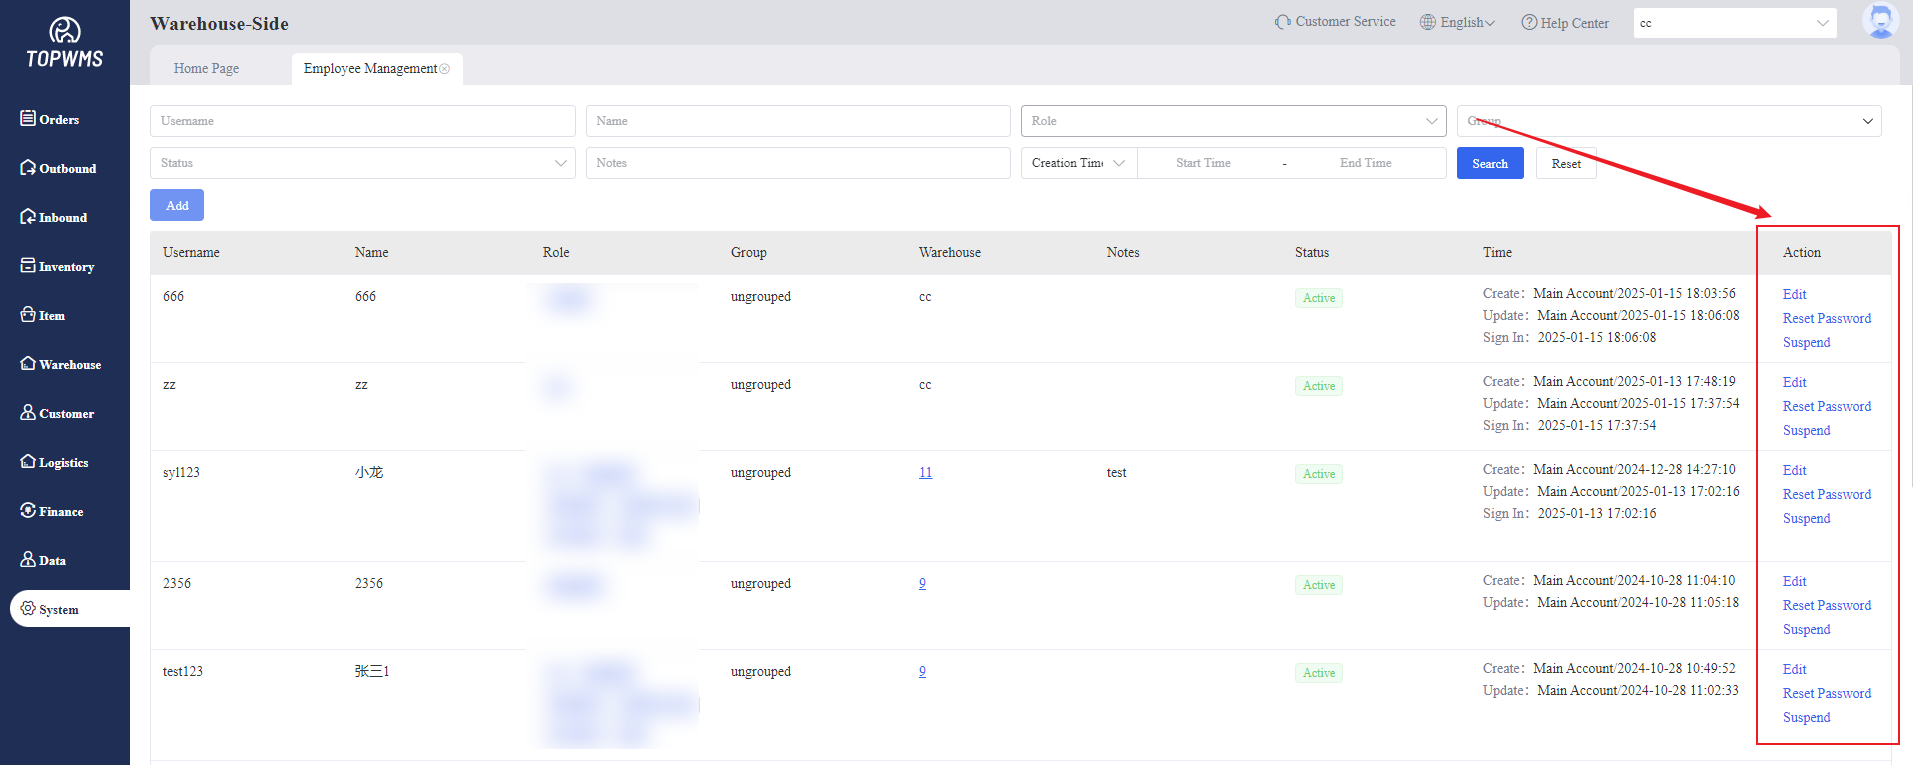This screenshot has width=1913, height=765.
Task: Click Reset Password for user 666
Action: 1826,318
